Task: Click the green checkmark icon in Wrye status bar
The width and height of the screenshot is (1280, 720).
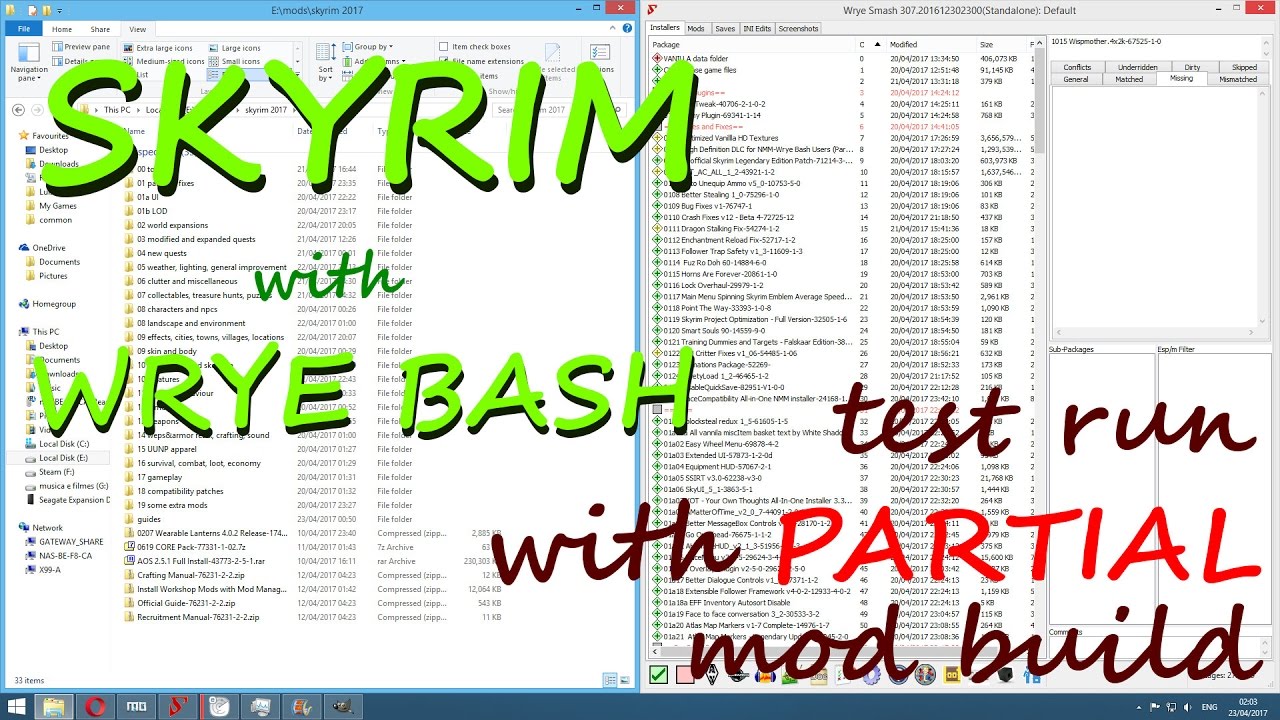Action: pyautogui.click(x=658, y=675)
